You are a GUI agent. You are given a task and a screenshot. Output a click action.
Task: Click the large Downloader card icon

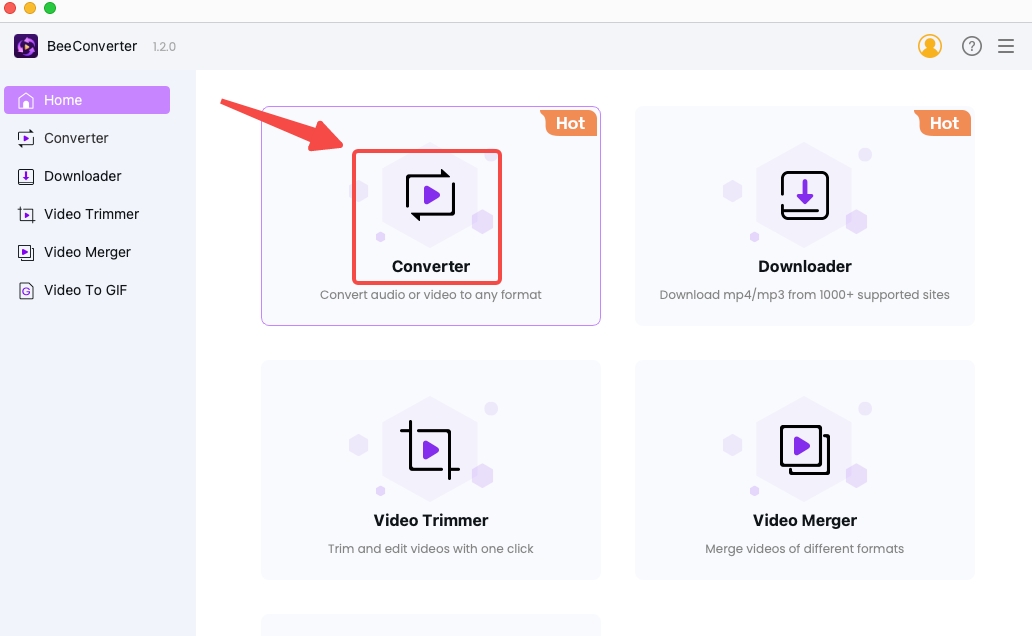click(804, 195)
